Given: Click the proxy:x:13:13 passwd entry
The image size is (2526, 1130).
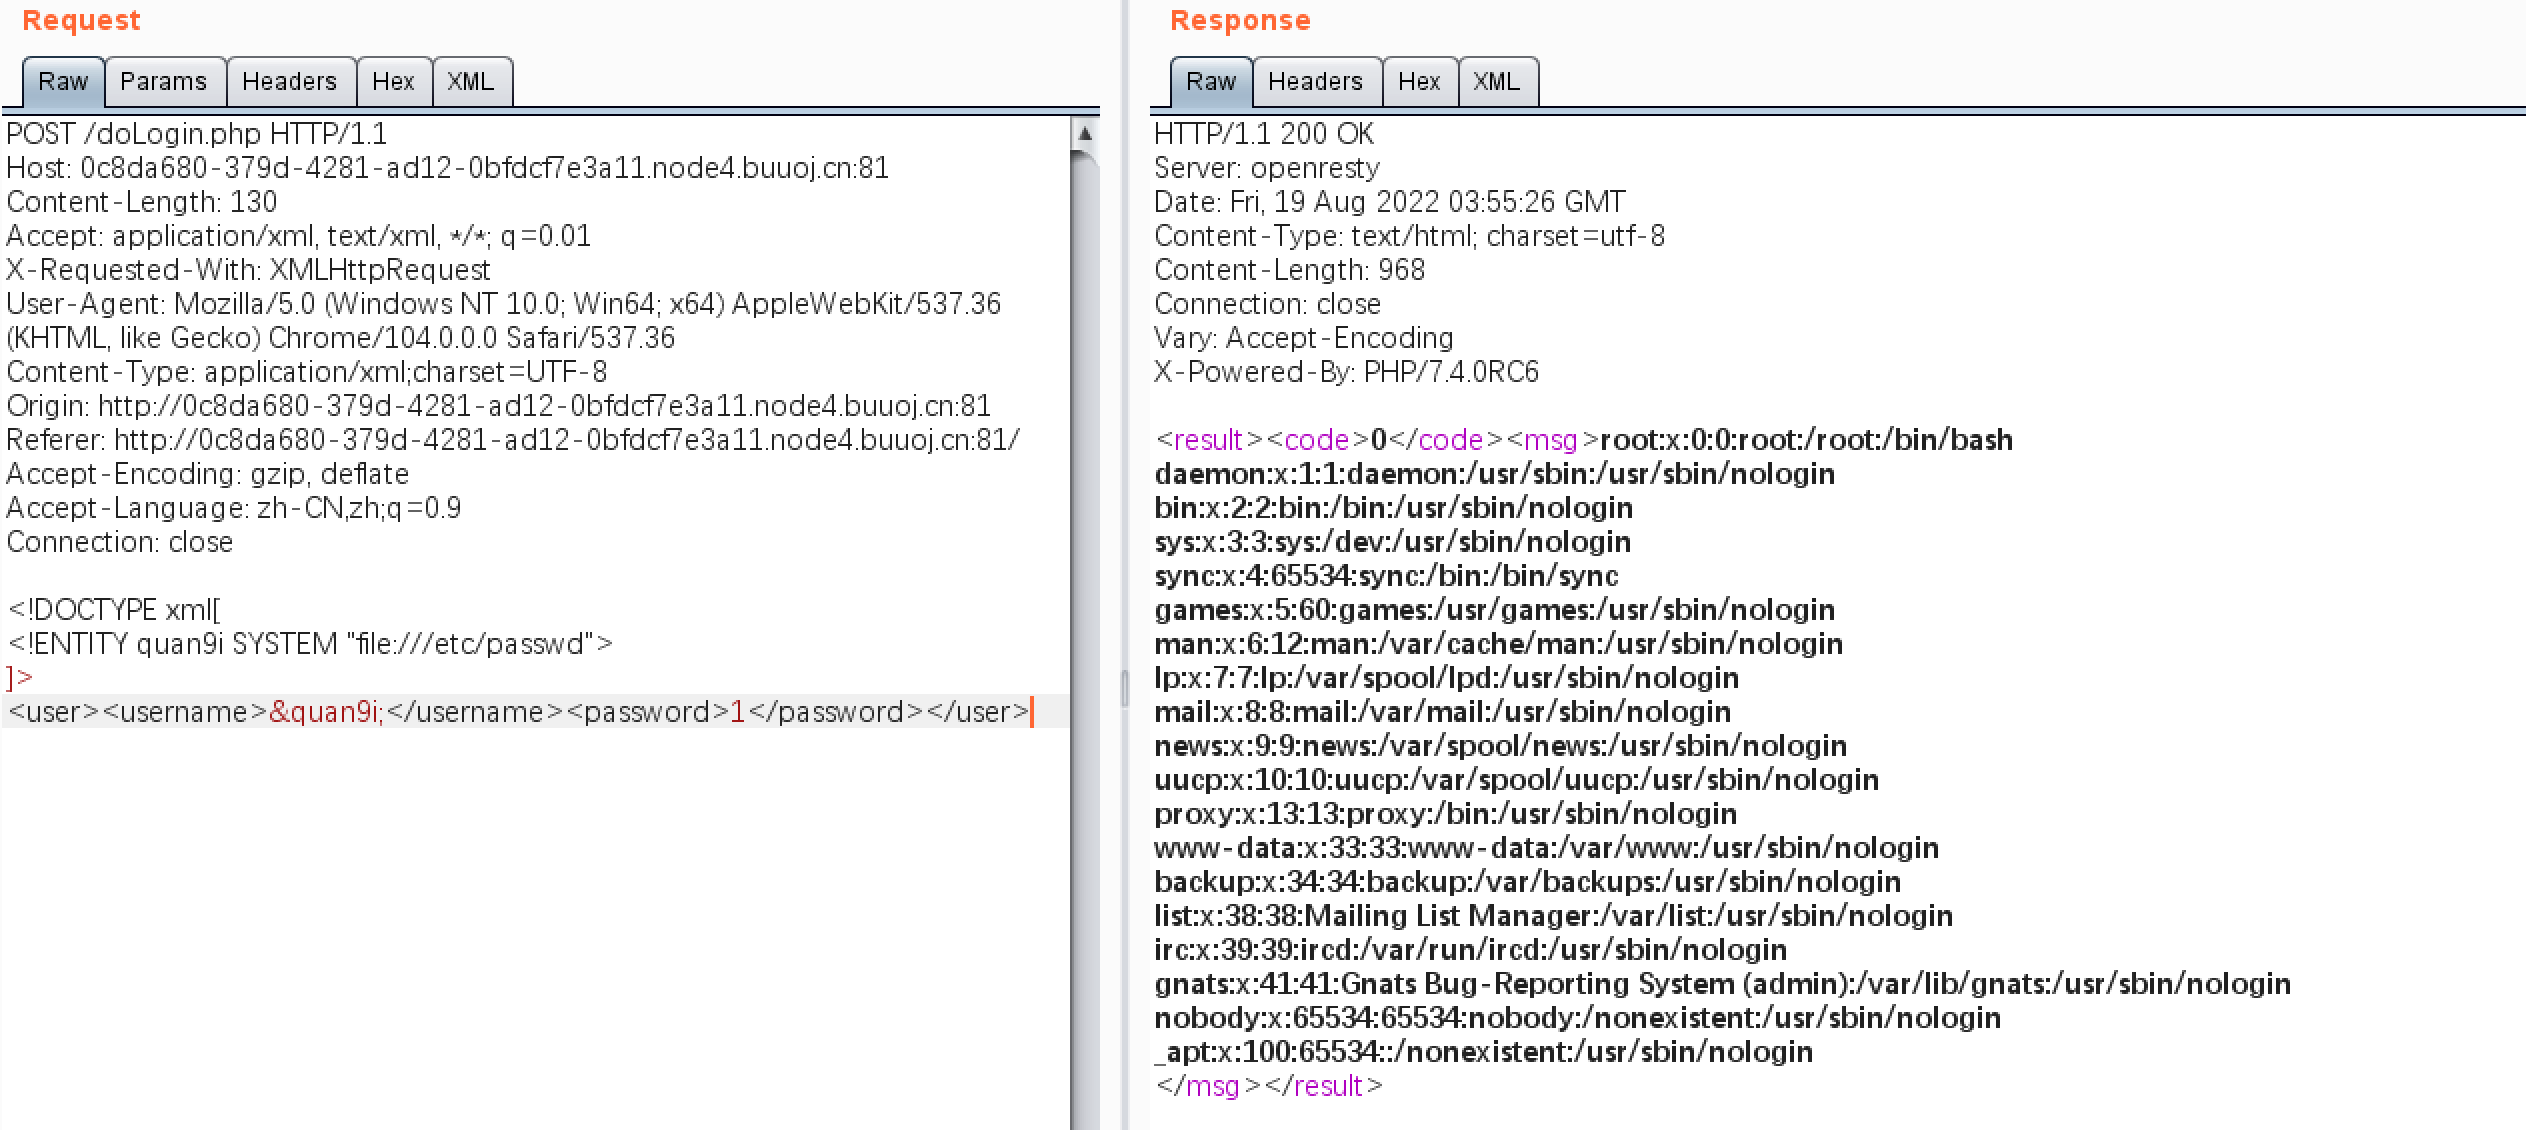Looking at the screenshot, I should [x=1446, y=814].
